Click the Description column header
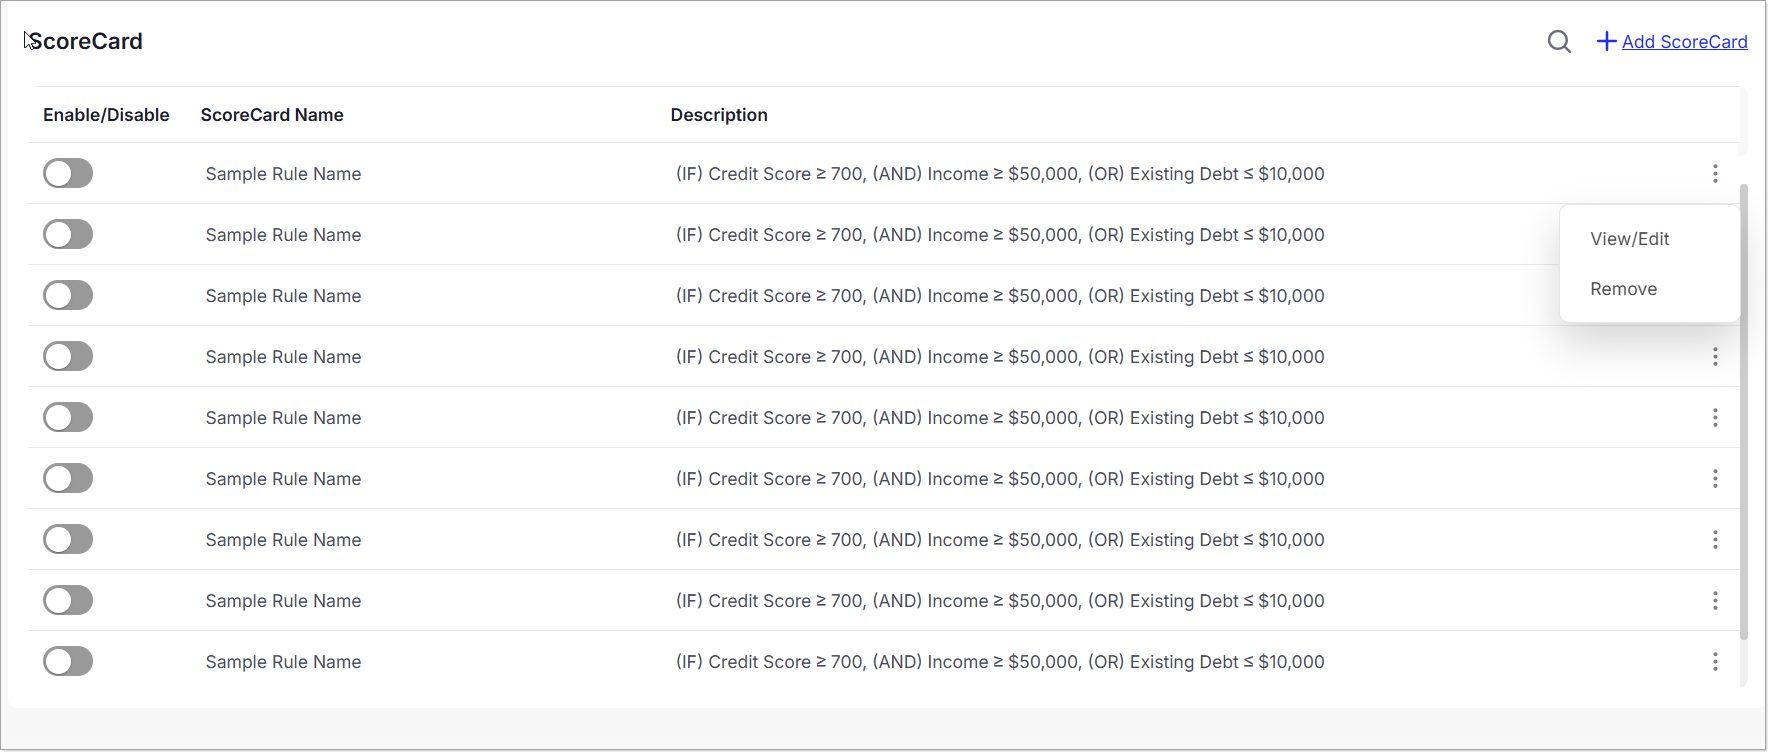Viewport: 1771px width, 755px height. [719, 115]
